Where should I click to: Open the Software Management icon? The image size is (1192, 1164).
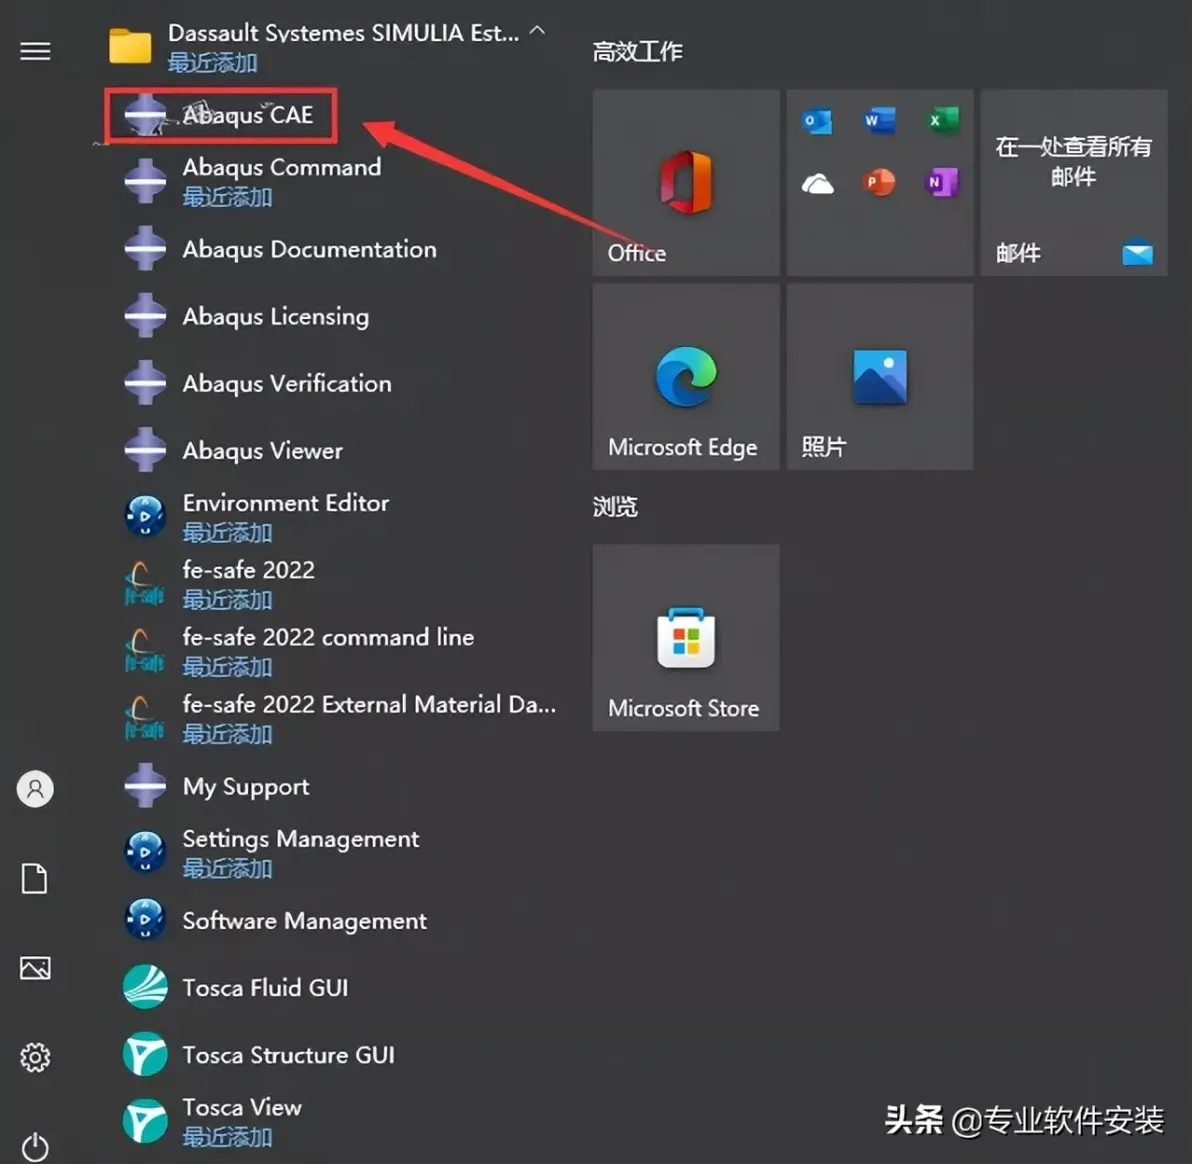(x=145, y=919)
